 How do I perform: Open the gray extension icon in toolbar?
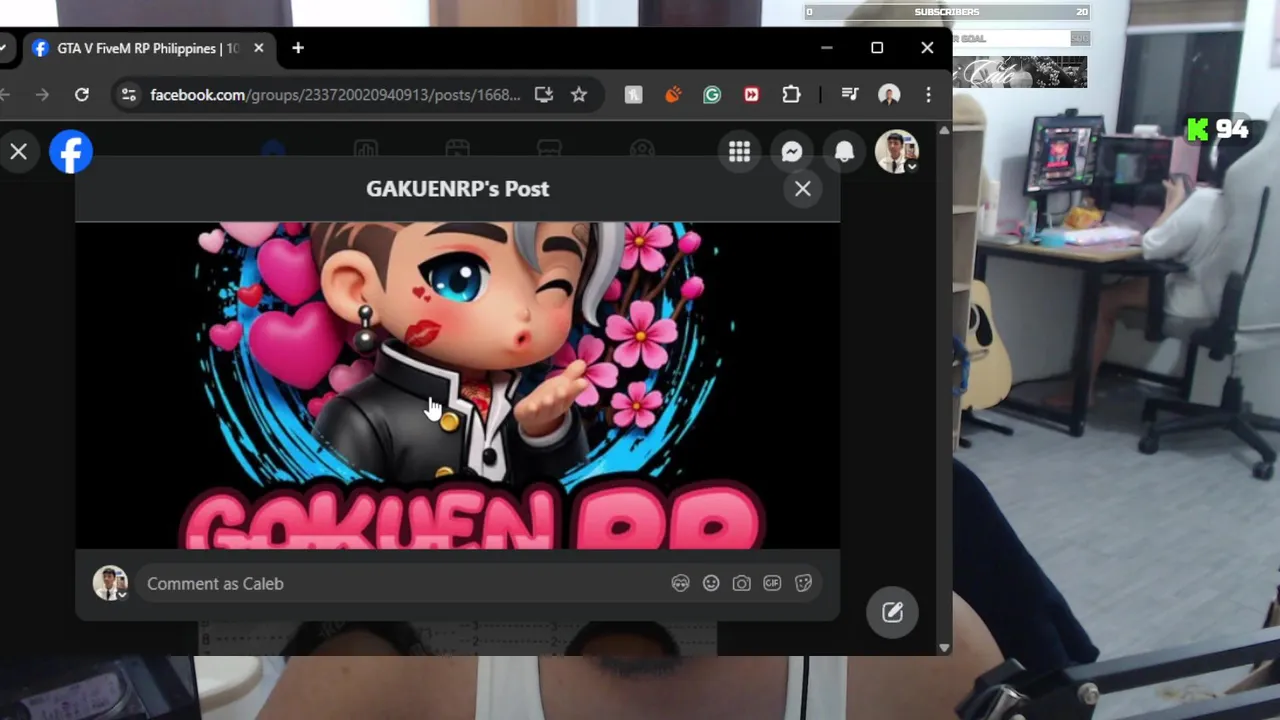click(x=633, y=94)
